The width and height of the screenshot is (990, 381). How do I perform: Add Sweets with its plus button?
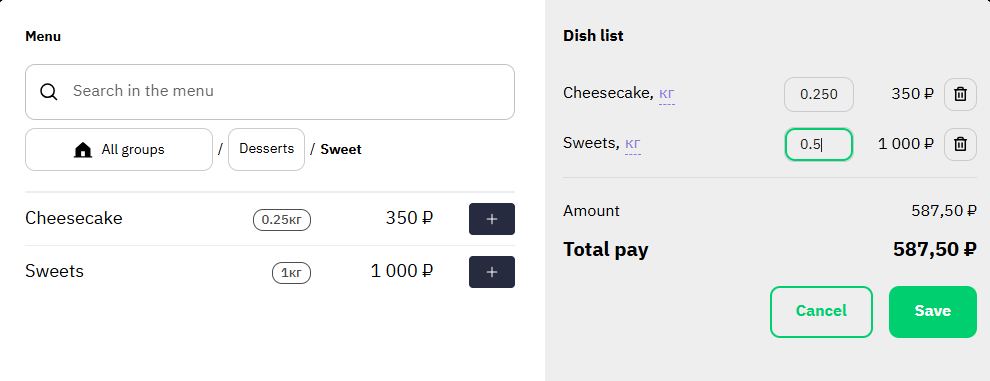[x=492, y=272]
